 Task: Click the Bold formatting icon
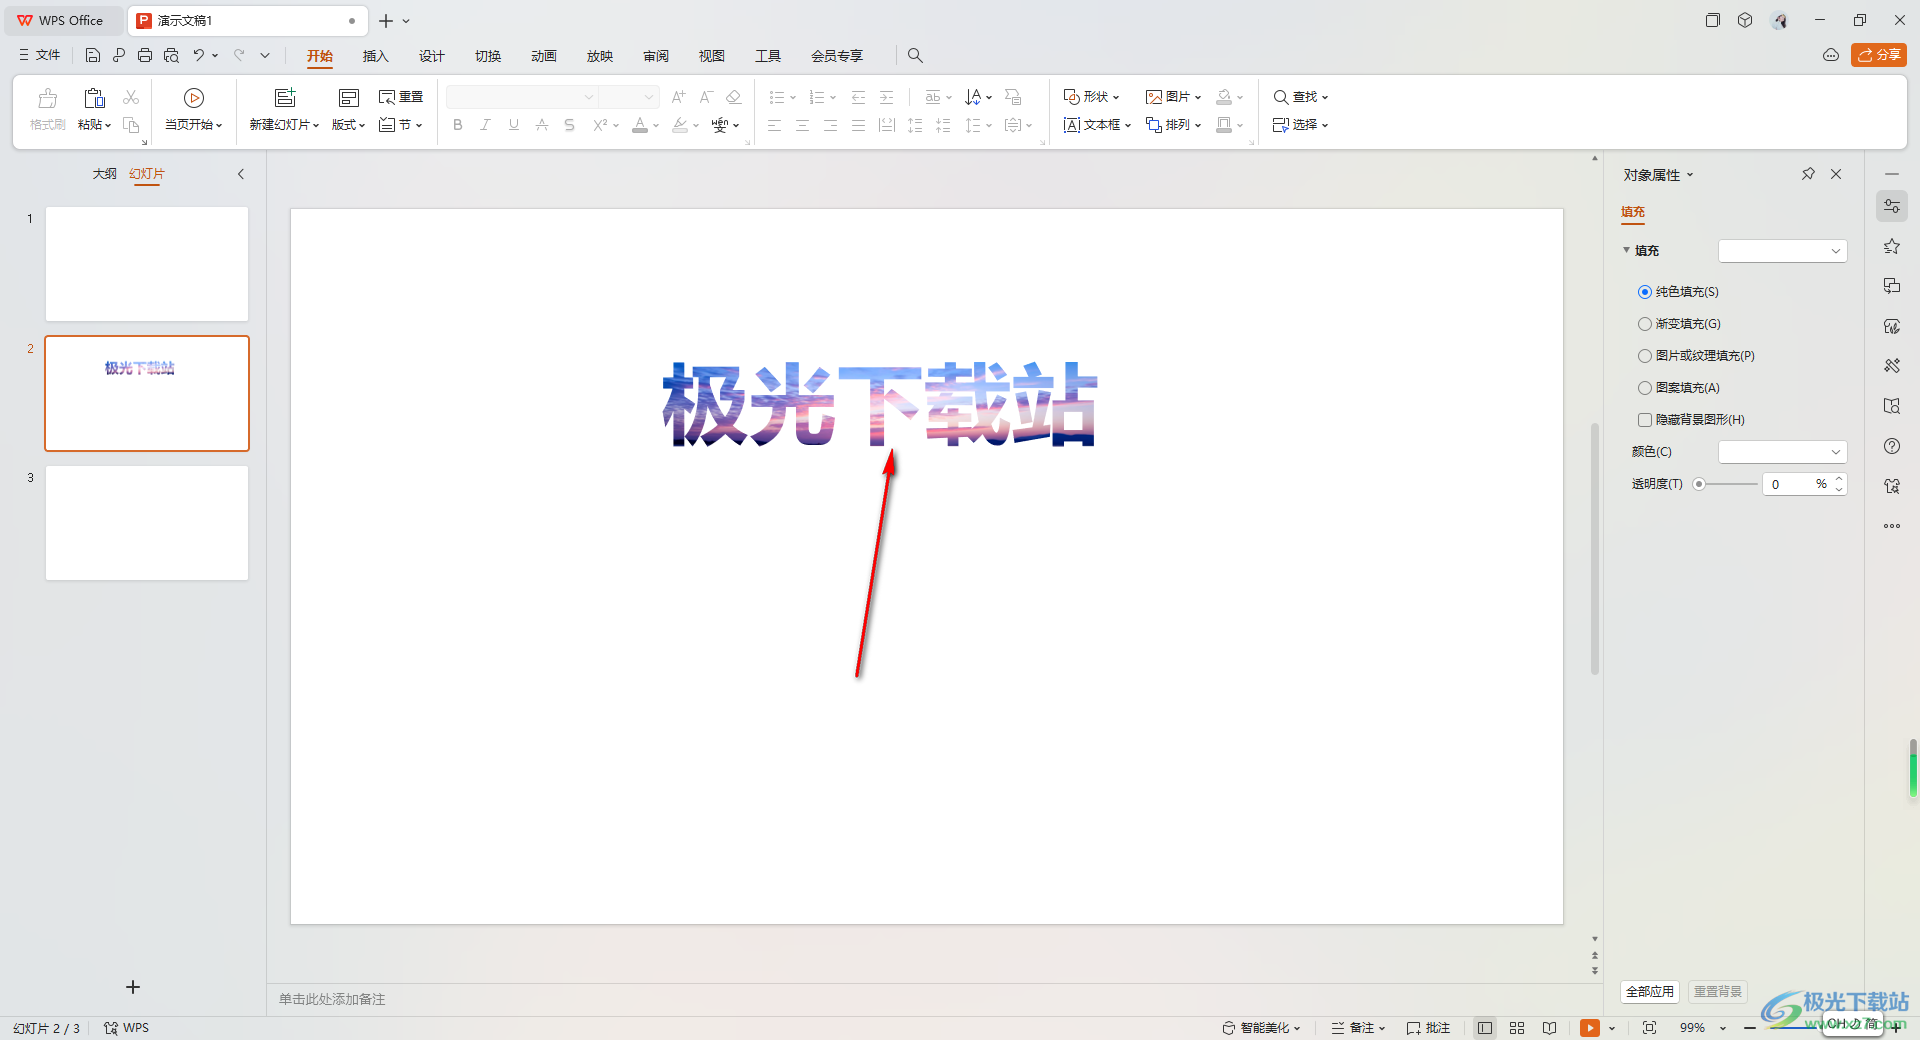point(458,125)
